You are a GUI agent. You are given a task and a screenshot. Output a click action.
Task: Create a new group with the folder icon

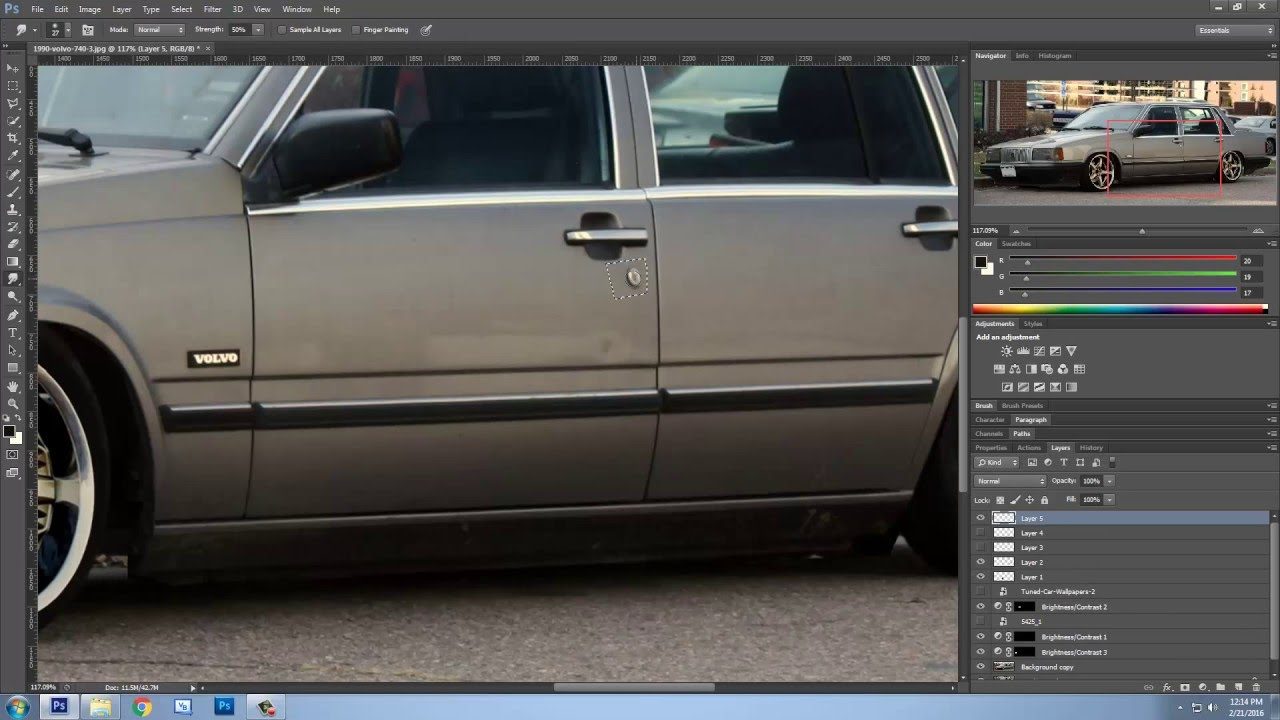pos(1220,687)
